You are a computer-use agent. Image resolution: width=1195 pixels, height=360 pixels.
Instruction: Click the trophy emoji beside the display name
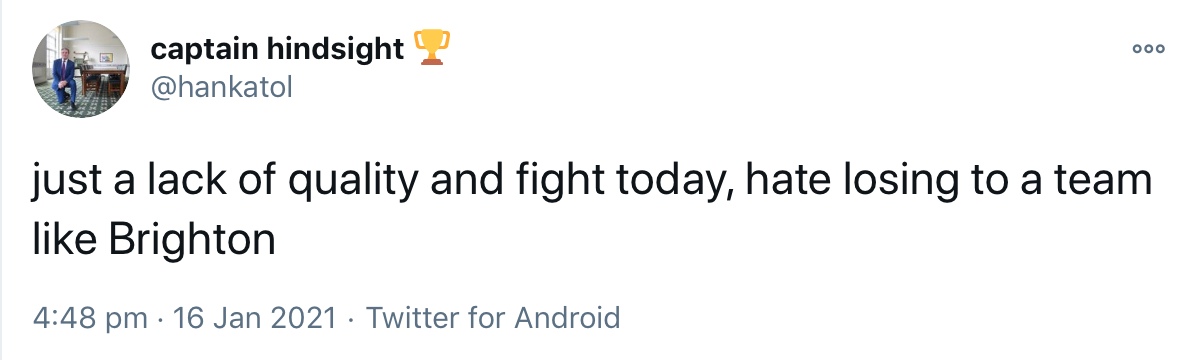pos(431,47)
